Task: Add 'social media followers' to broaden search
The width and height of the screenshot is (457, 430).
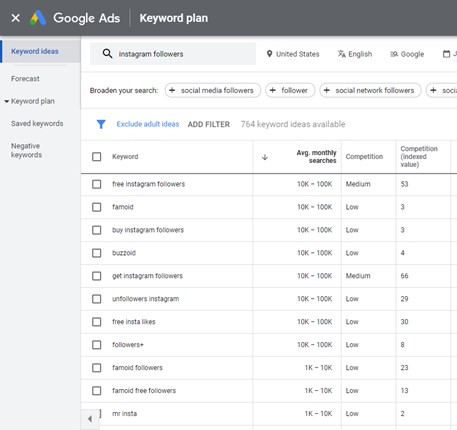Action: (213, 90)
